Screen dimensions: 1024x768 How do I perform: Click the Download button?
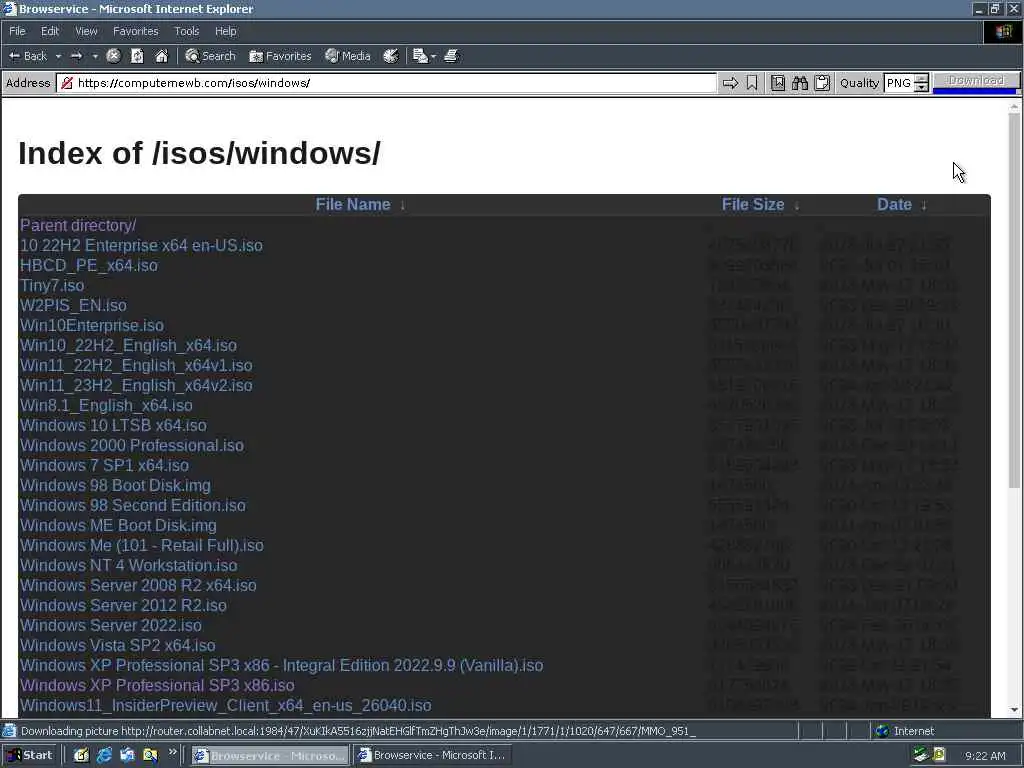point(976,80)
